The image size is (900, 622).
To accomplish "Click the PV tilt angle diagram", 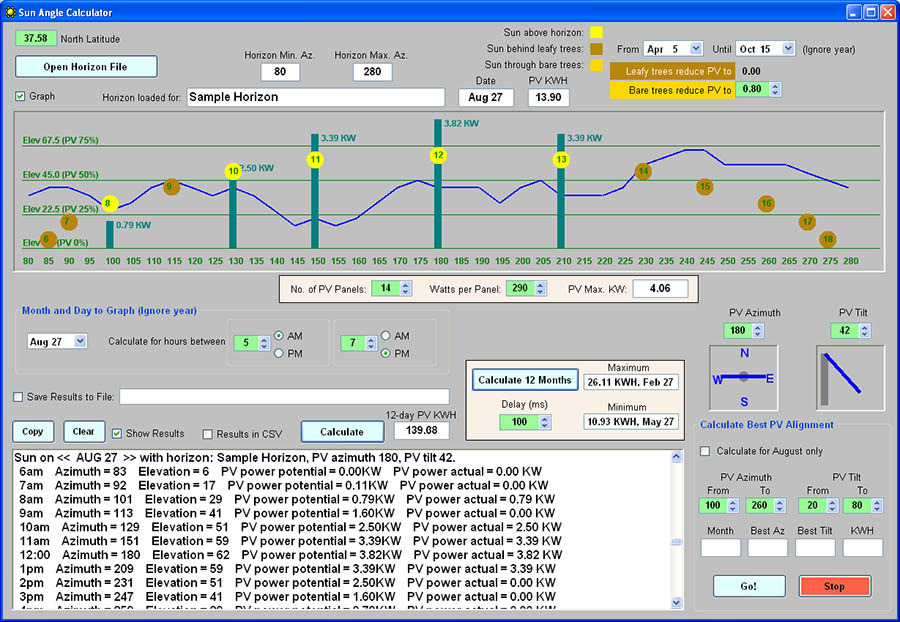I will [850, 377].
